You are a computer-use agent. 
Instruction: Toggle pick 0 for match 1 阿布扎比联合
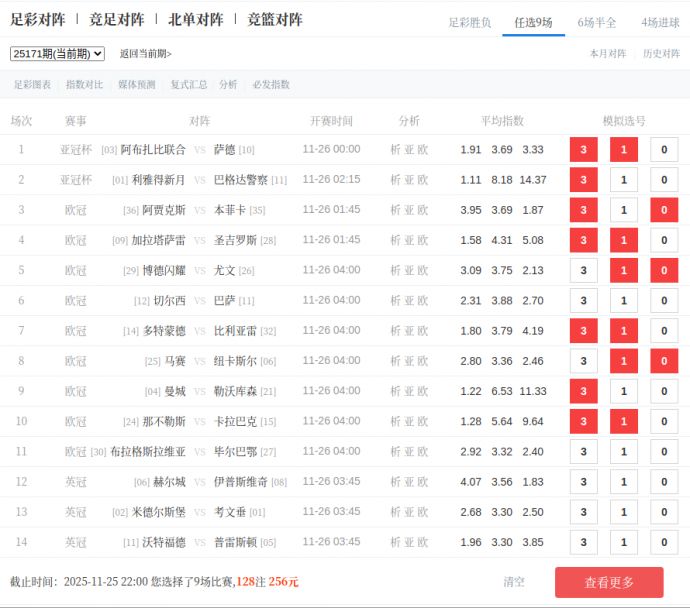coord(664,150)
